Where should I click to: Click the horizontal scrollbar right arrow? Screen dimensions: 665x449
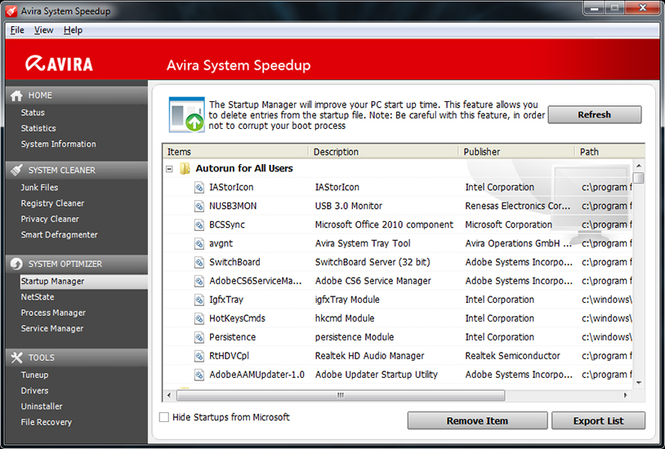(x=625, y=395)
